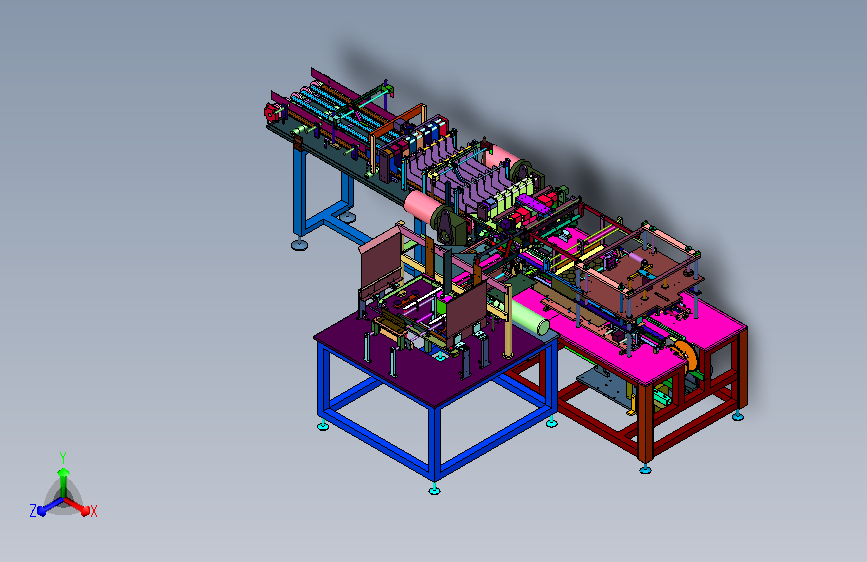This screenshot has width=867, height=562.
Task: Select the red frame's front corner leg
Action: click(x=645, y=424)
